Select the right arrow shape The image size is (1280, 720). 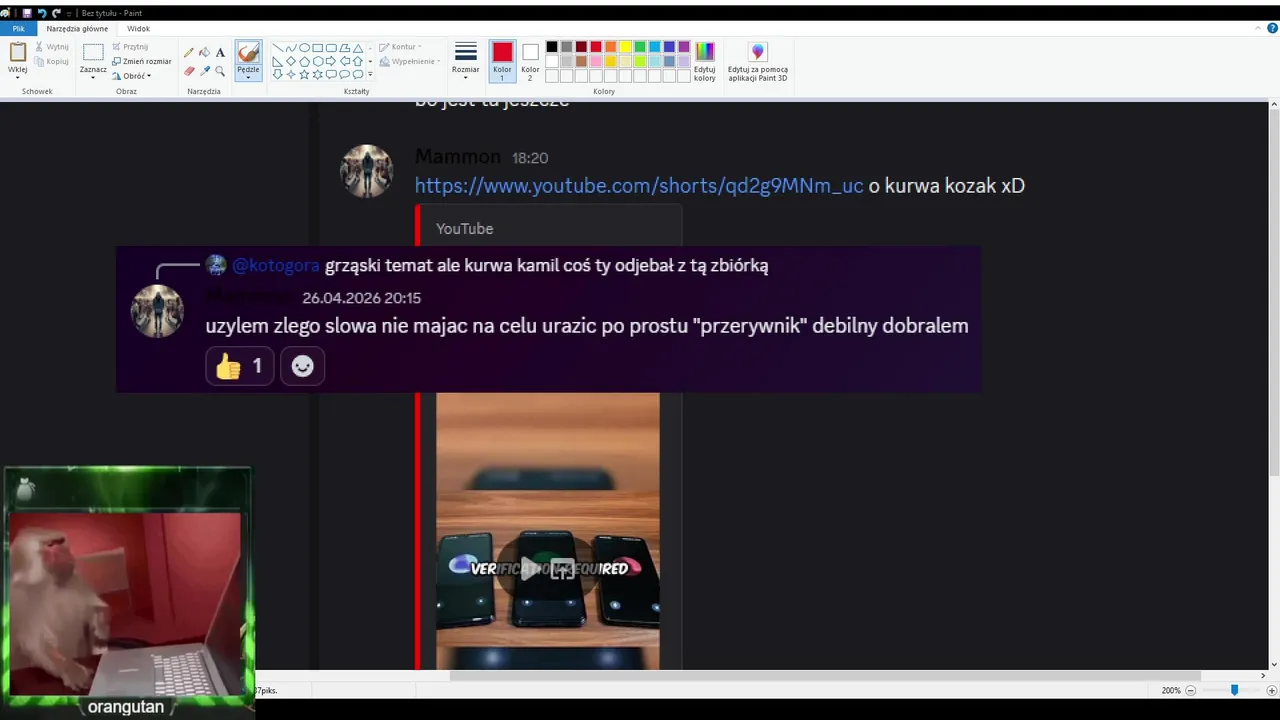pos(331,61)
